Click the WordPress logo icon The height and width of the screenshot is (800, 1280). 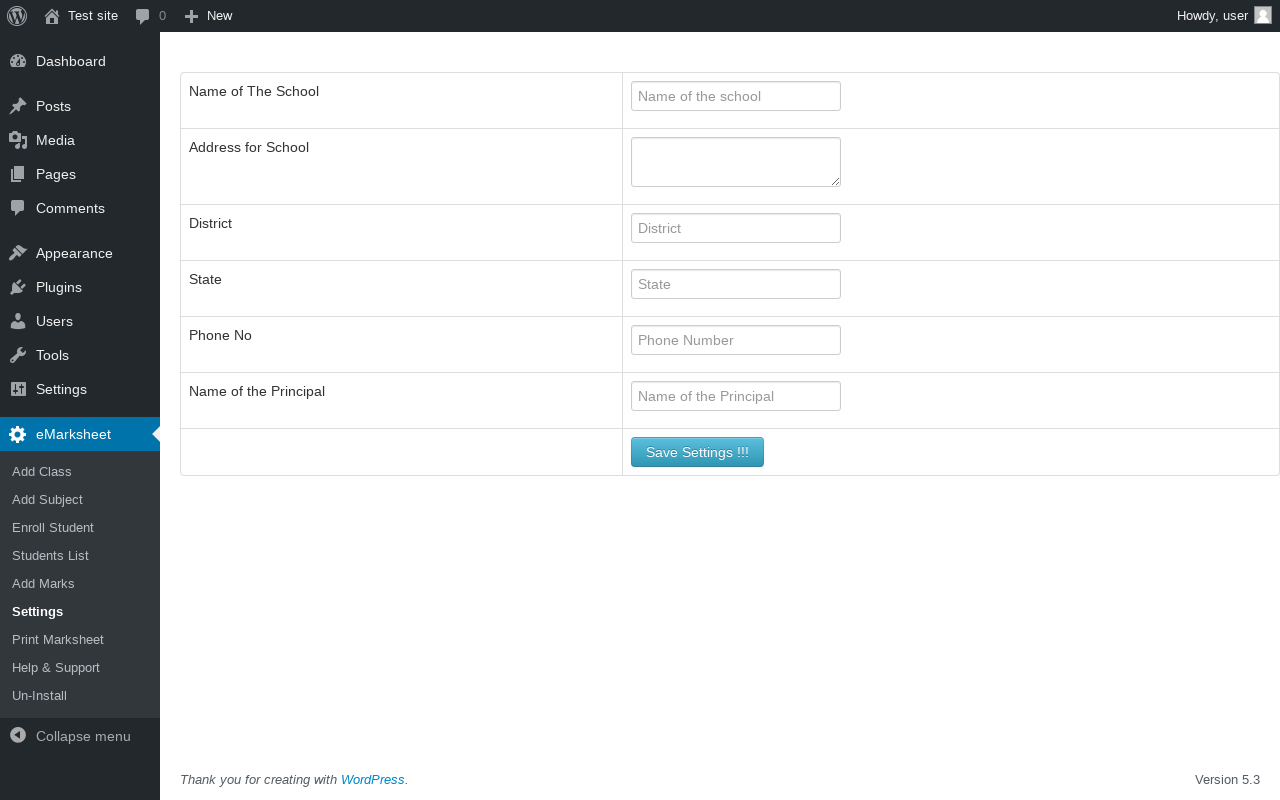tap(17, 16)
